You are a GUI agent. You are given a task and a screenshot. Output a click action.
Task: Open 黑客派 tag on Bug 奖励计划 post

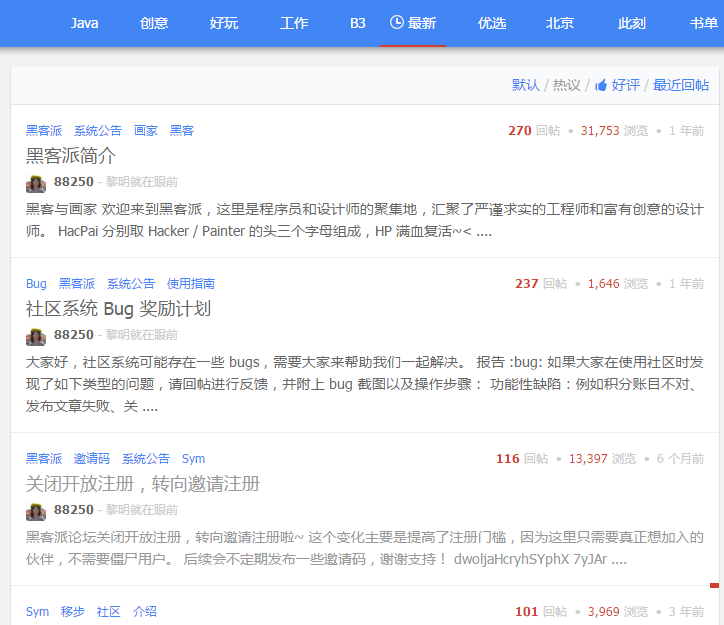pyautogui.click(x=77, y=283)
